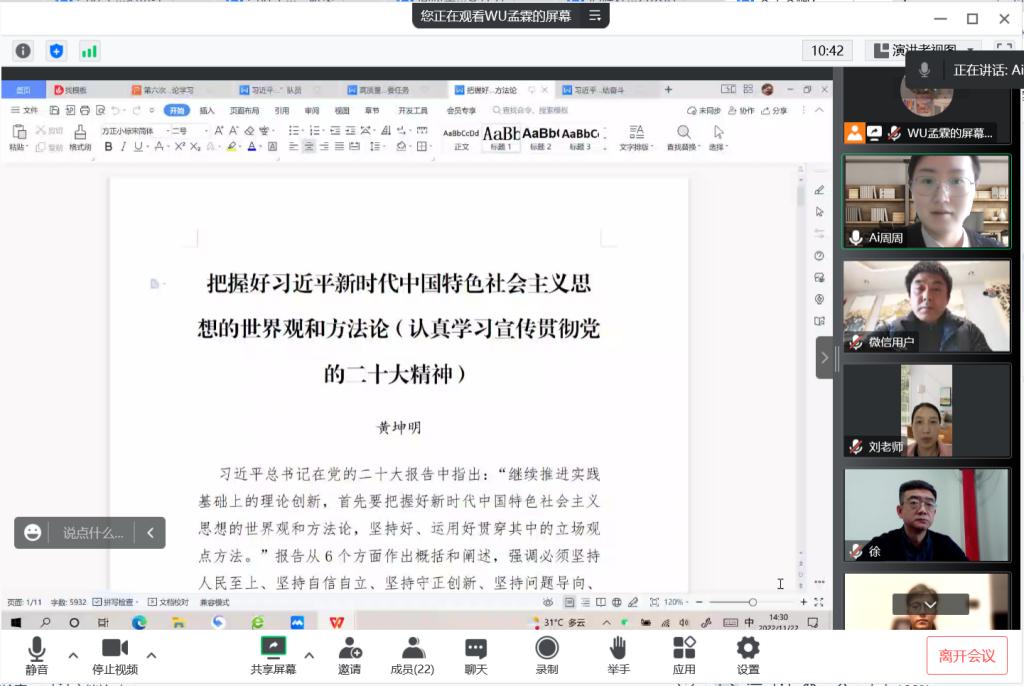Open the 成员(22) participants list
The image size is (1024, 686).
[x=412, y=655]
